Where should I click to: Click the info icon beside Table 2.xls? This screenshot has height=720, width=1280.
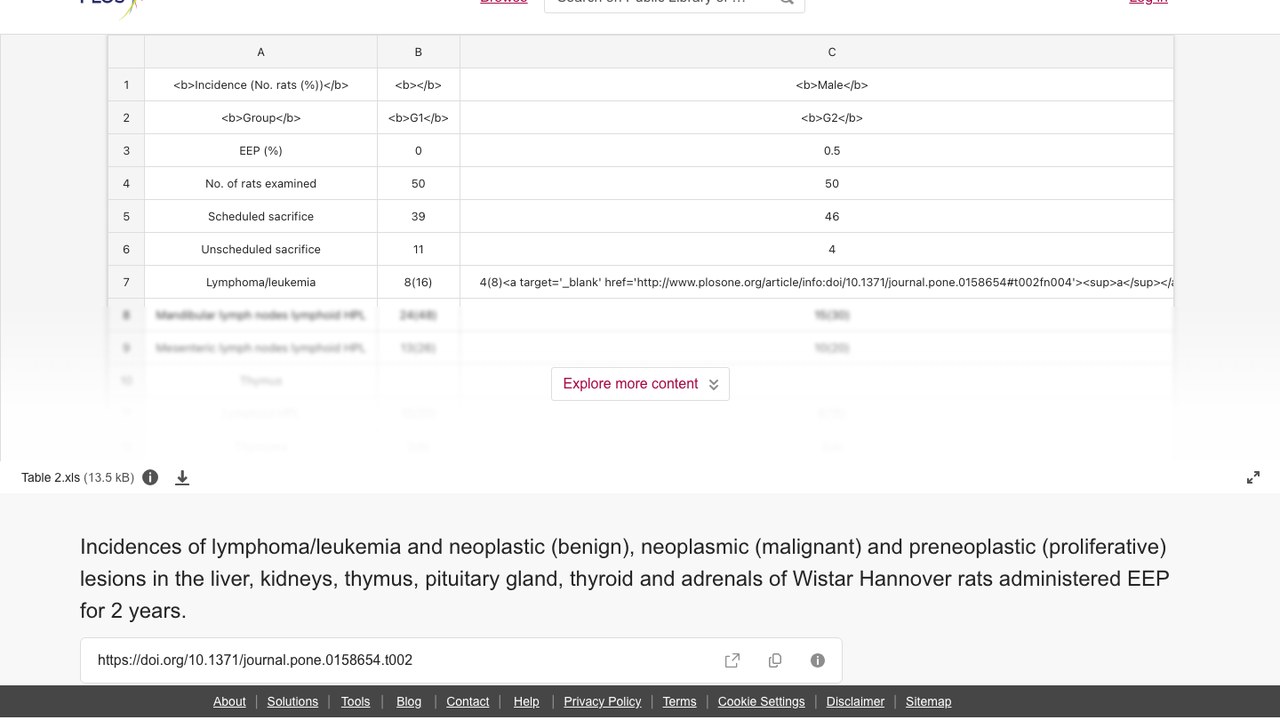150,477
